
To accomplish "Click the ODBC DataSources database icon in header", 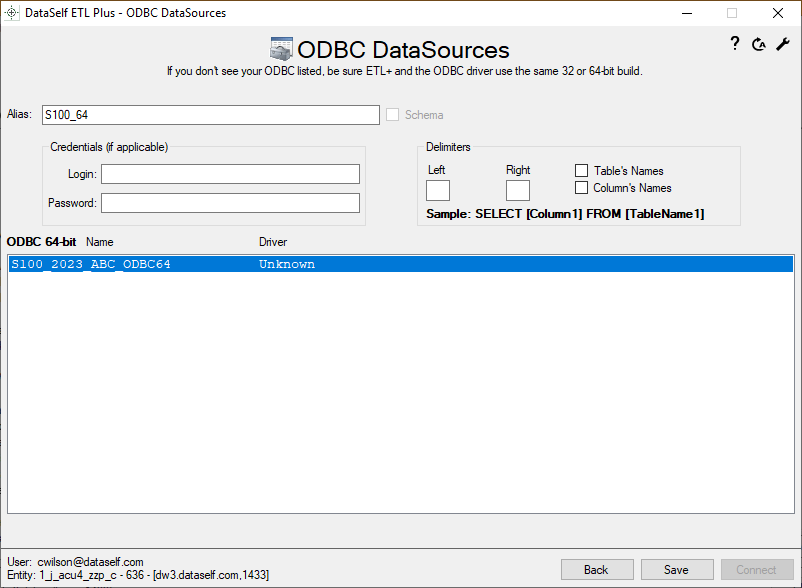I will (x=281, y=50).
